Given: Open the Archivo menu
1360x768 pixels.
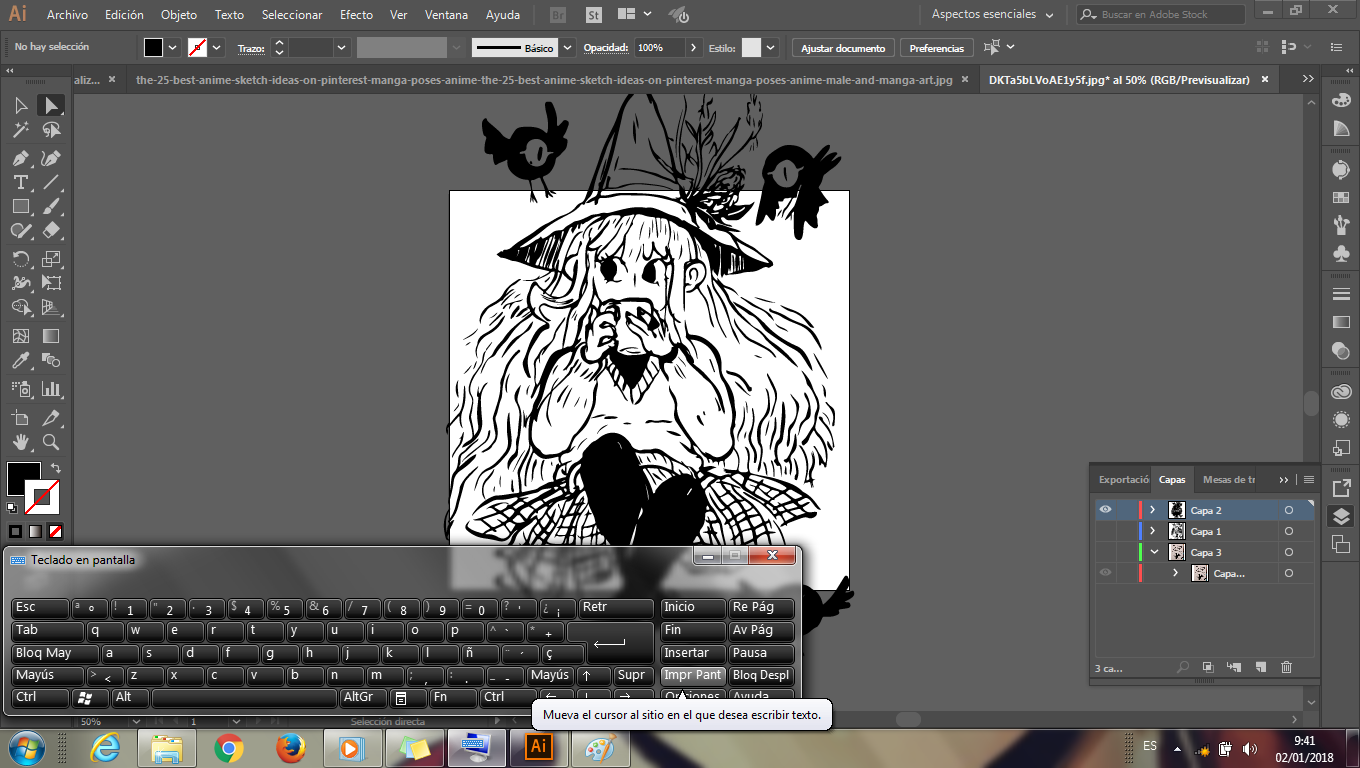Looking at the screenshot, I should [67, 15].
